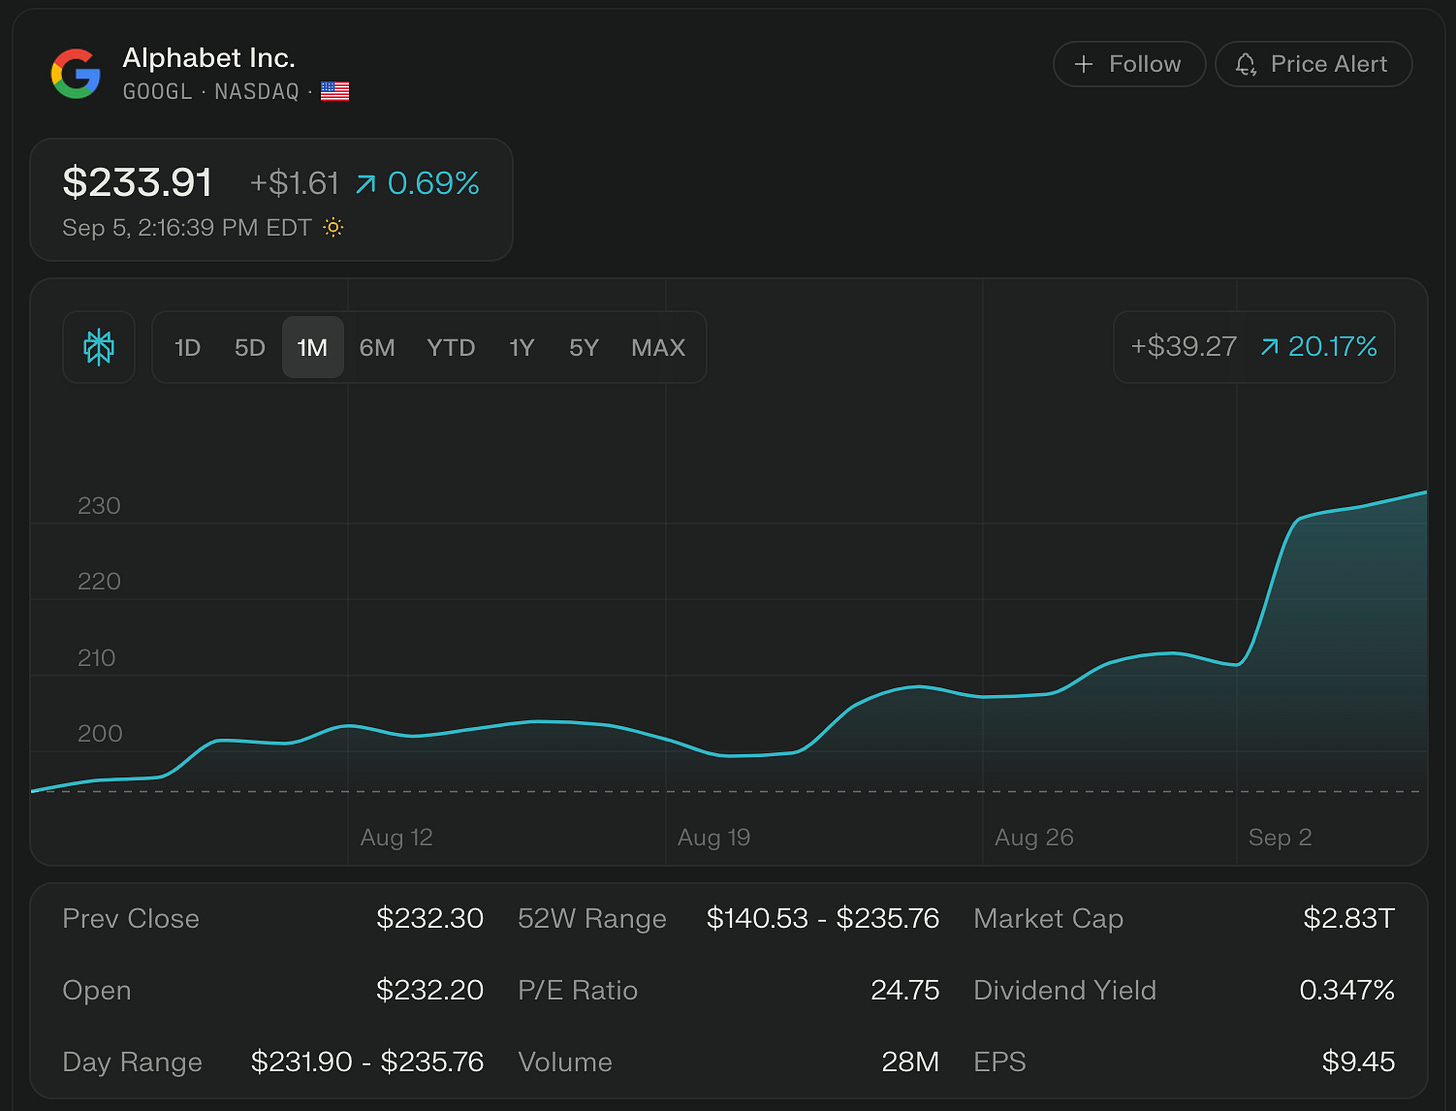Select the 1M range tab
Image resolution: width=1456 pixels, height=1111 pixels.
point(313,347)
